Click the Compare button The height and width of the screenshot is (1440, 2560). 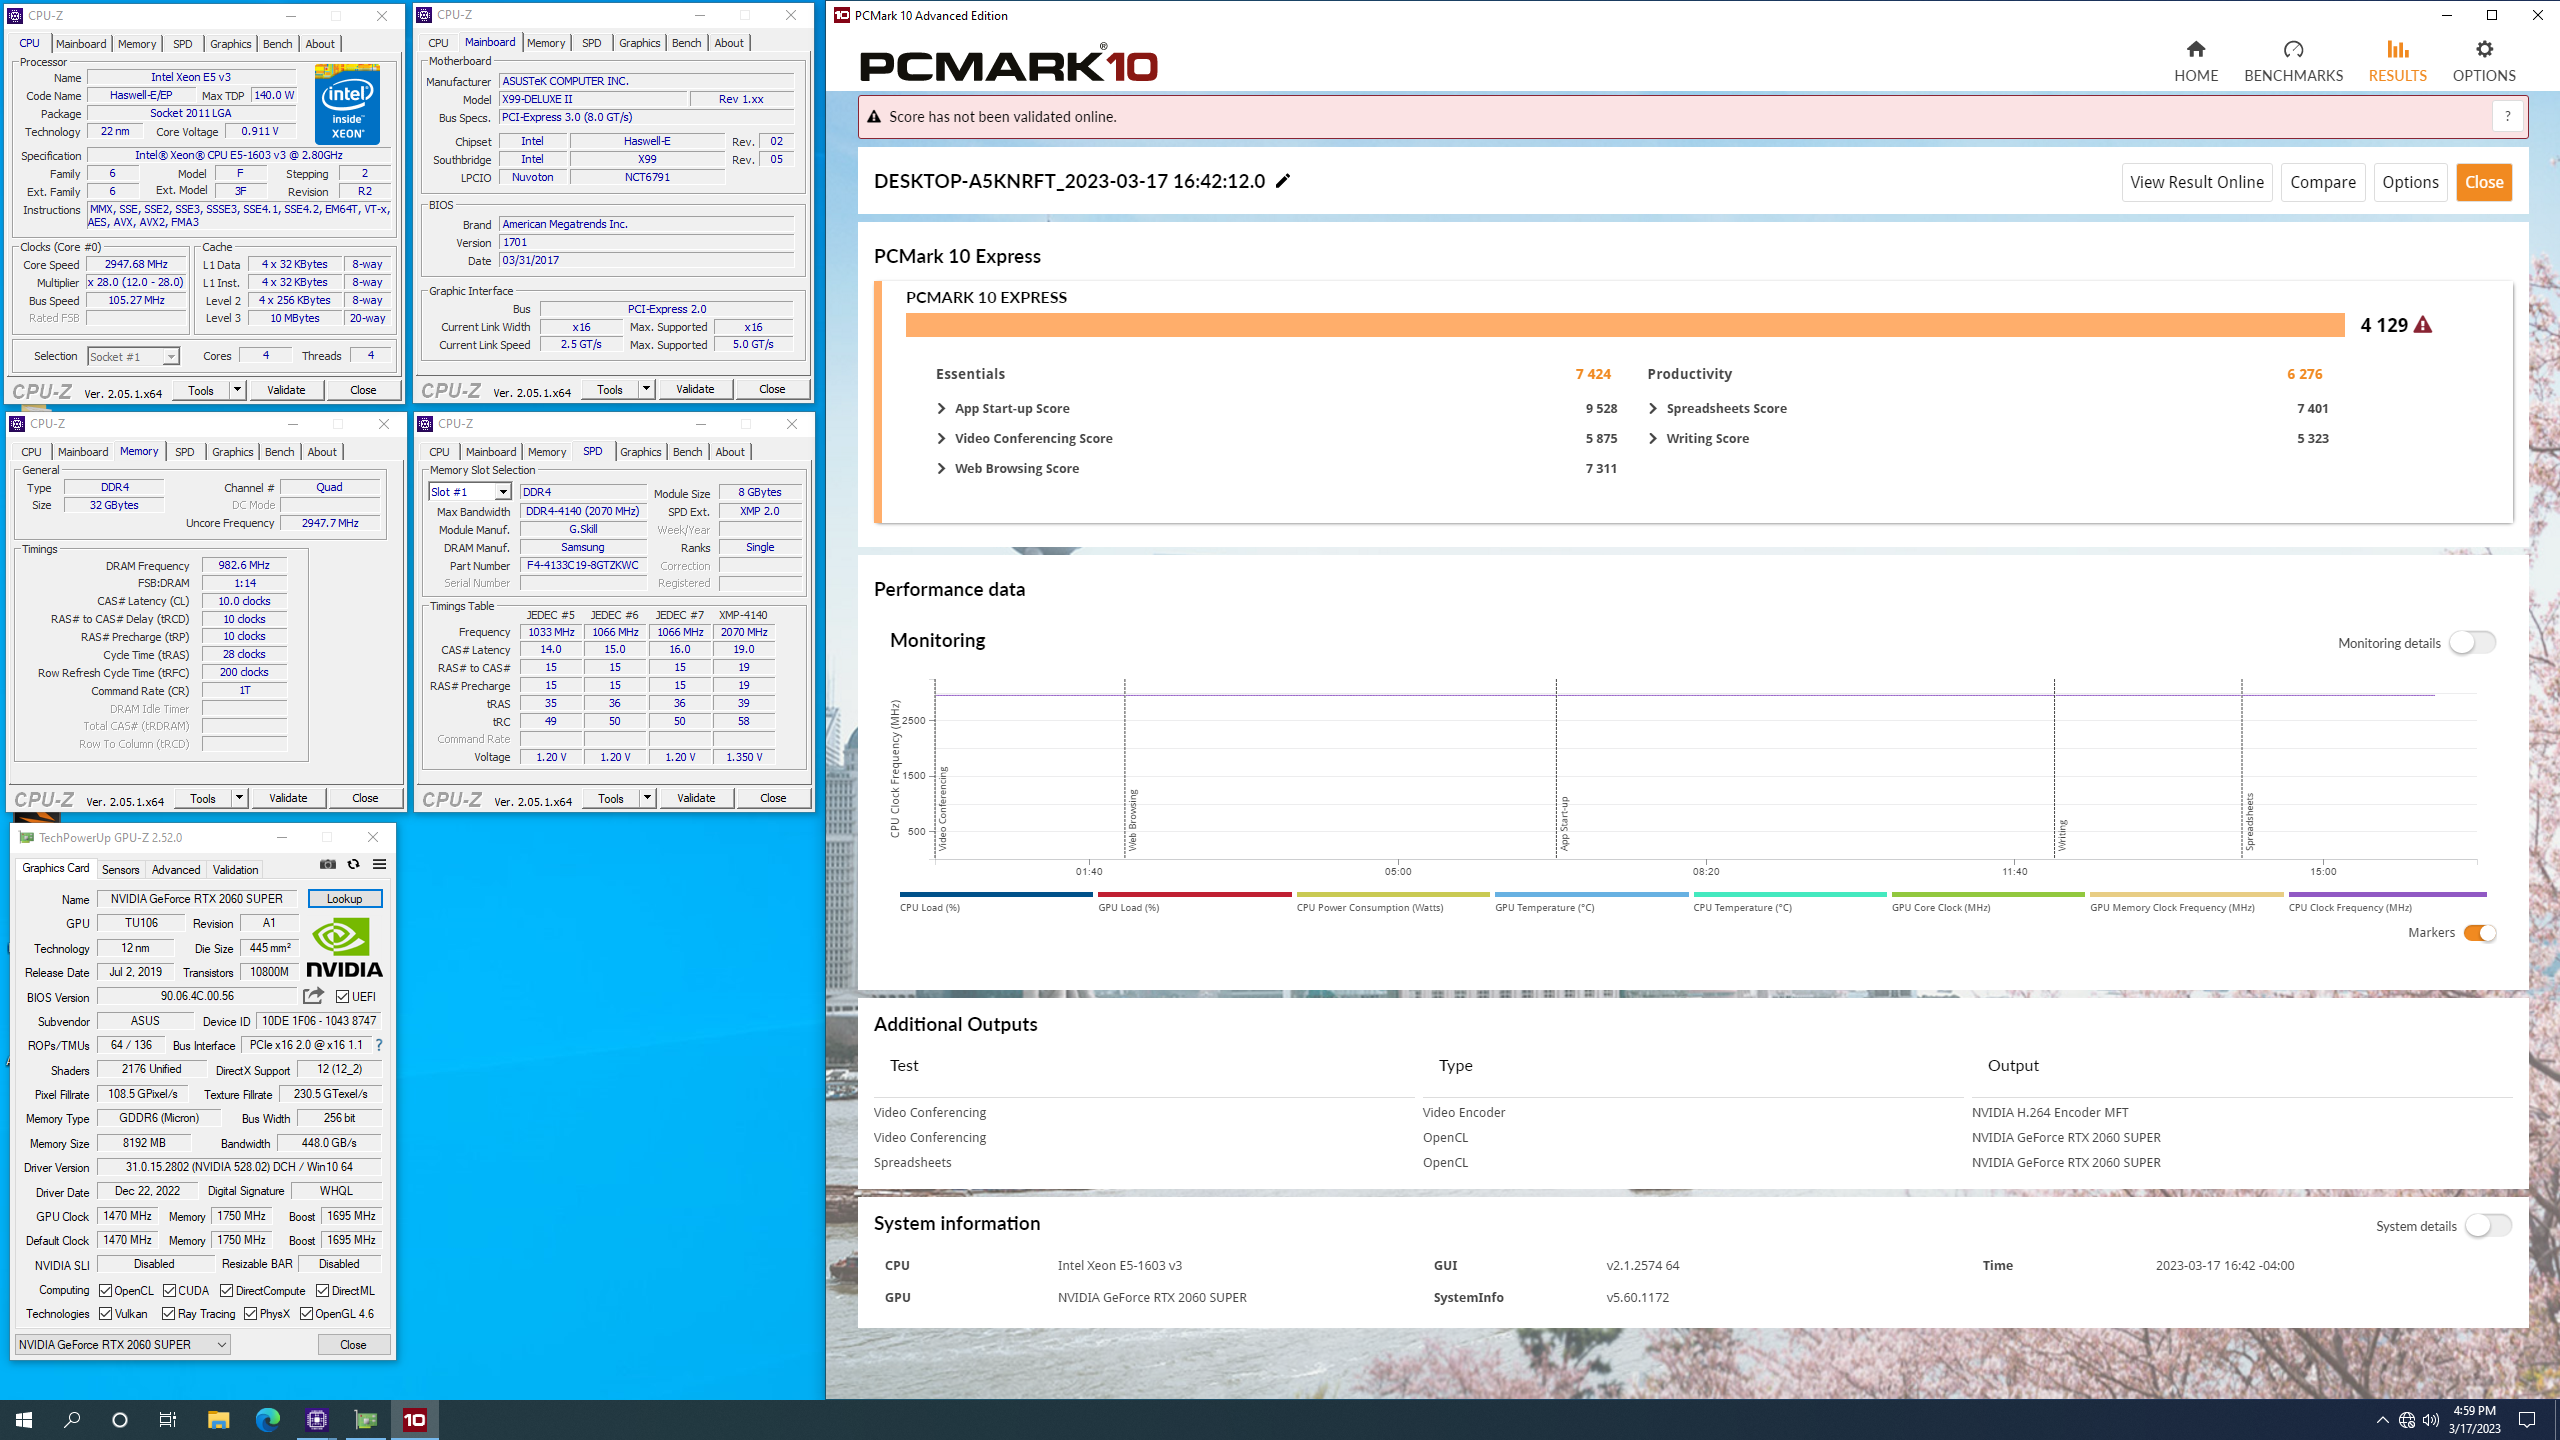coord(2322,182)
